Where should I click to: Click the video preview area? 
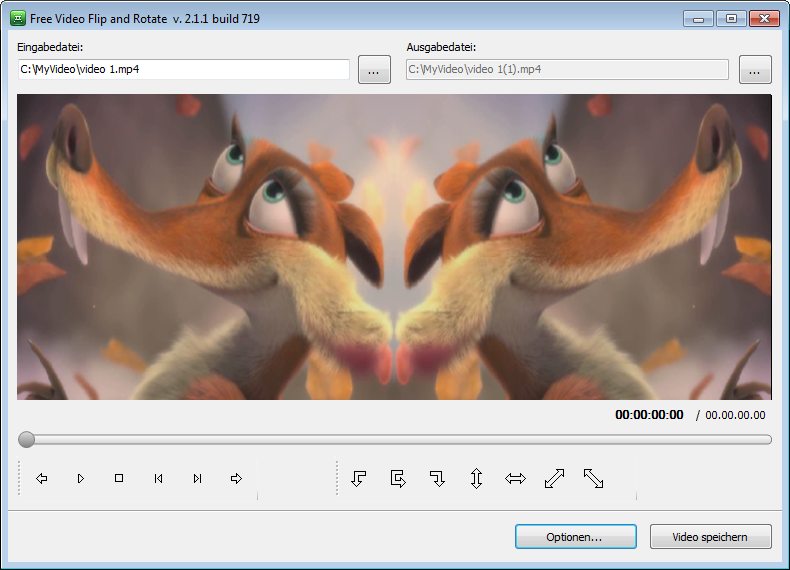tap(394, 247)
